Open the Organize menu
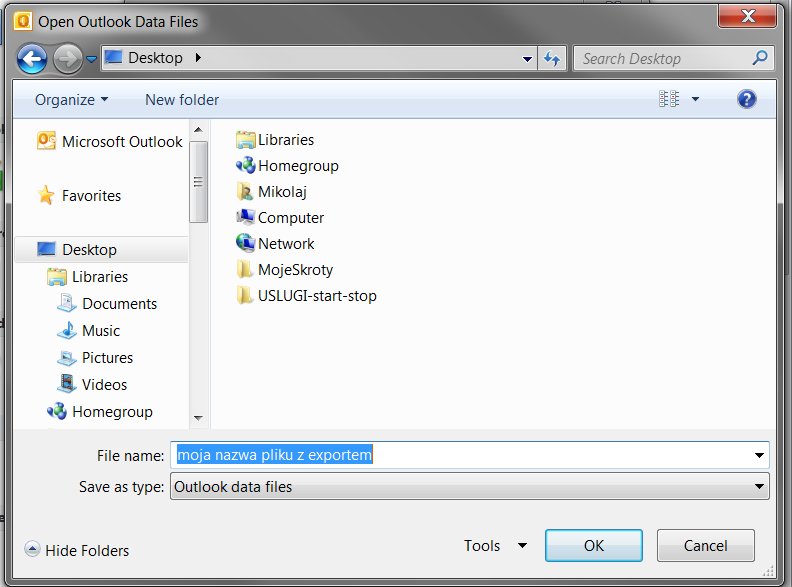This screenshot has width=792, height=587. pyautogui.click(x=71, y=100)
